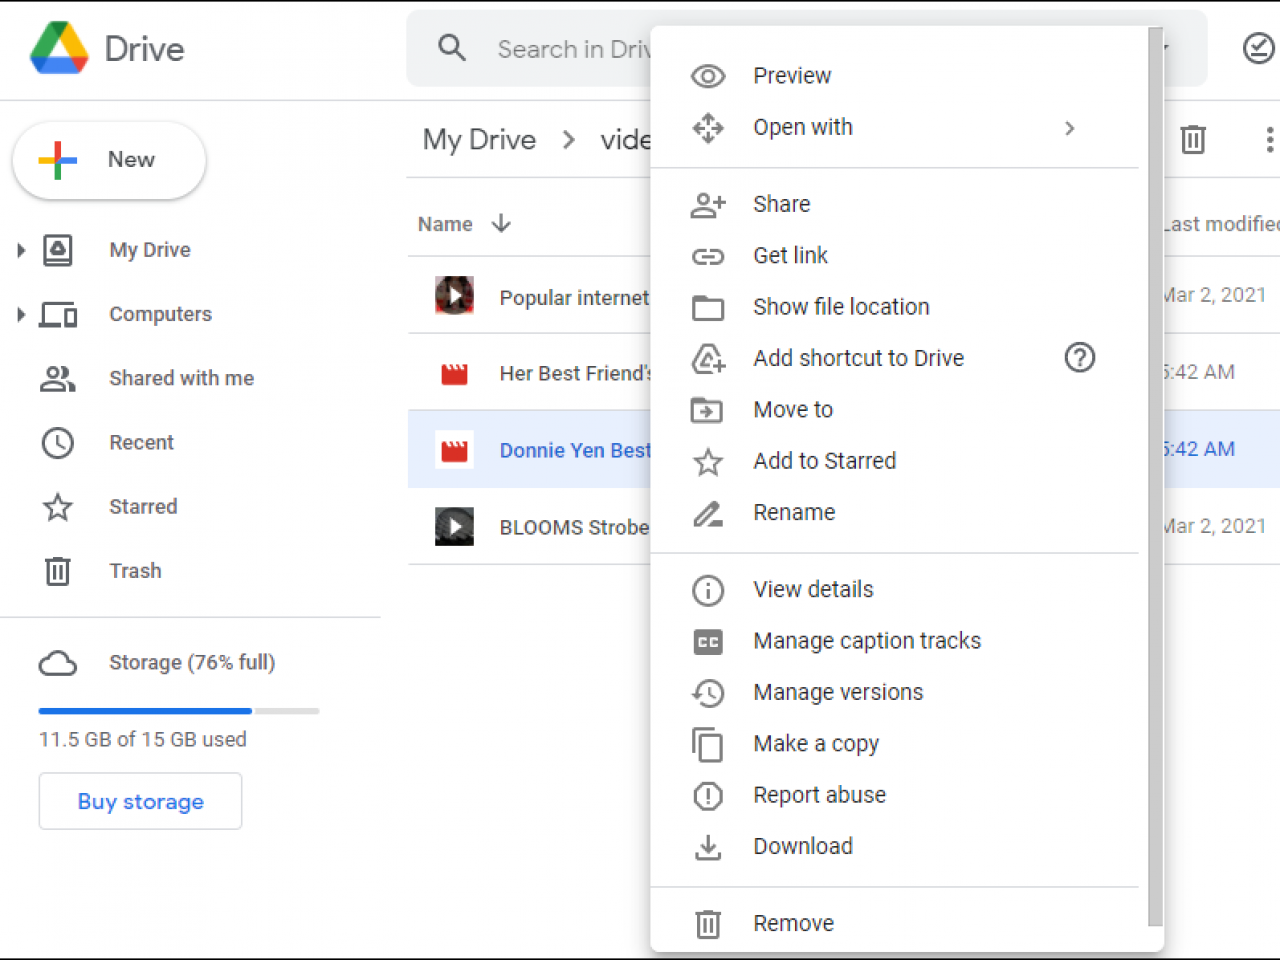The image size is (1280, 960).
Task: Select the BLOOMS Strobe video thumbnail
Action: (x=455, y=527)
